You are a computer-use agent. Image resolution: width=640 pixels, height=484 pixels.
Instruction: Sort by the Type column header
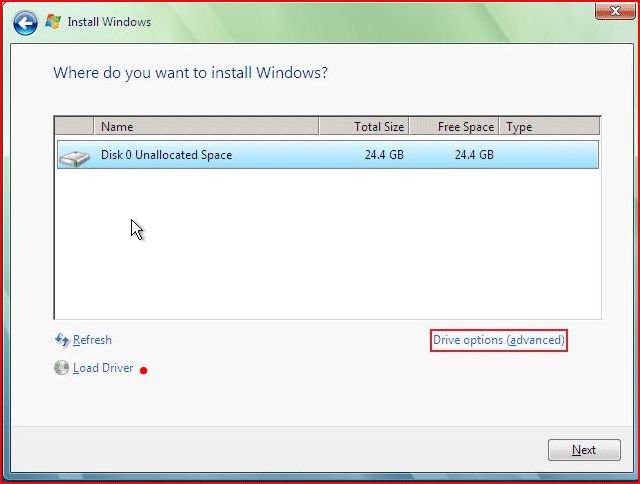[x=550, y=127]
